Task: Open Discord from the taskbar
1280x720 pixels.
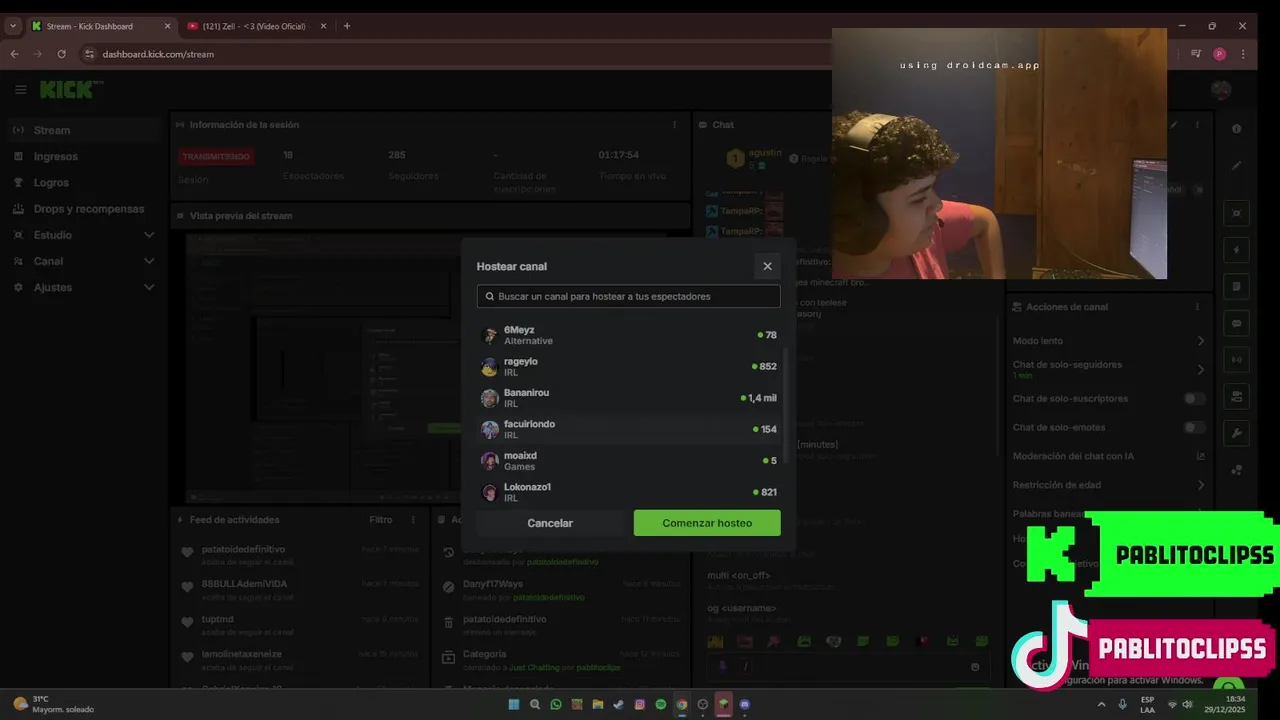Action: [744, 704]
